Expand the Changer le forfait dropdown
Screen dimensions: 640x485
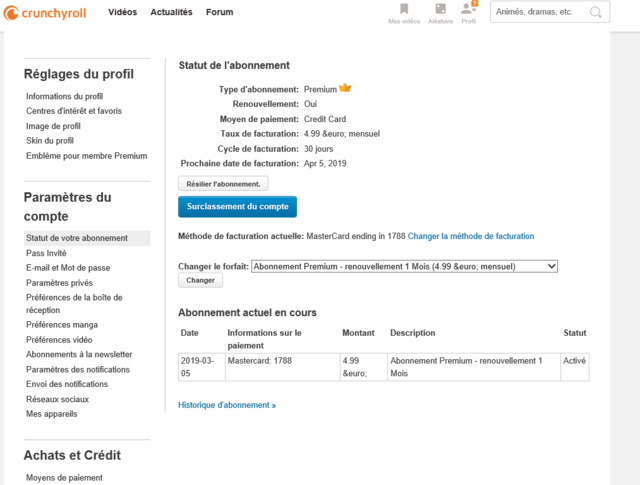(404, 267)
